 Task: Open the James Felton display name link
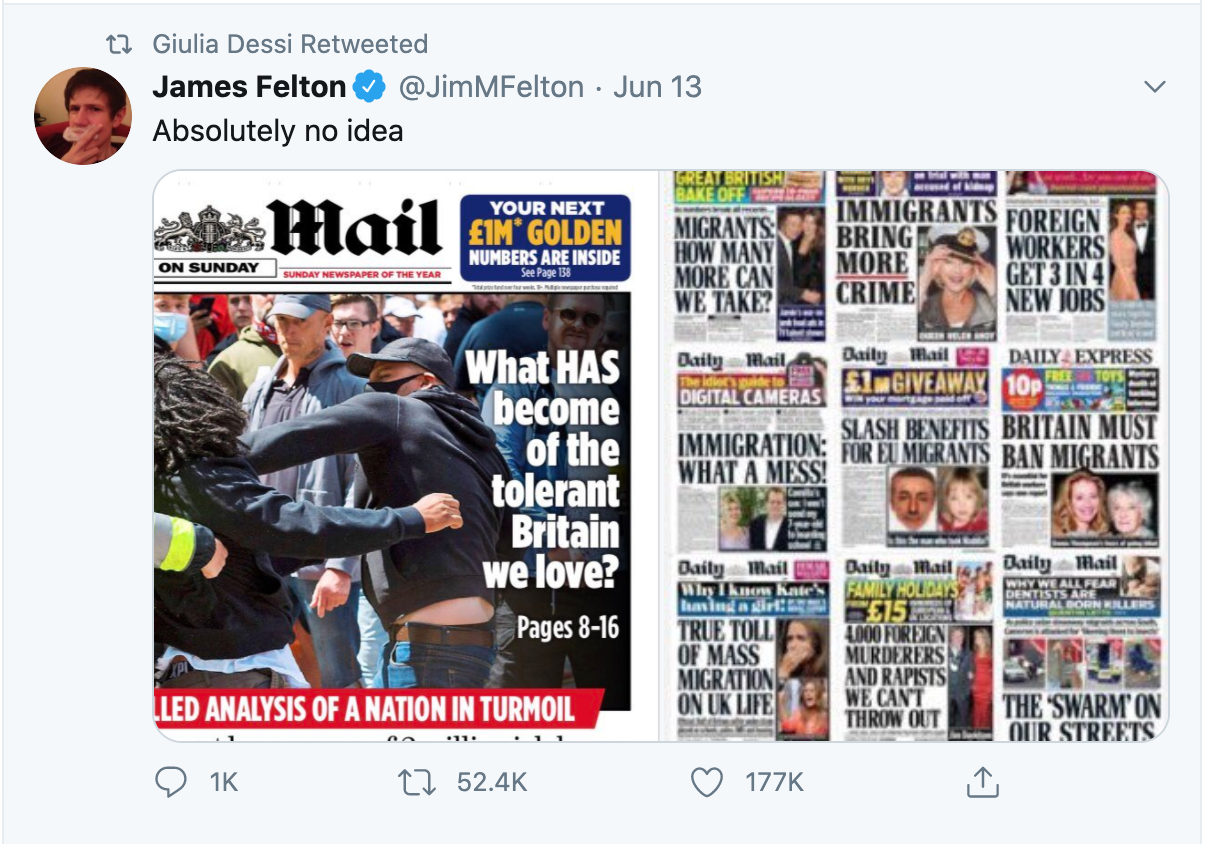tap(249, 87)
